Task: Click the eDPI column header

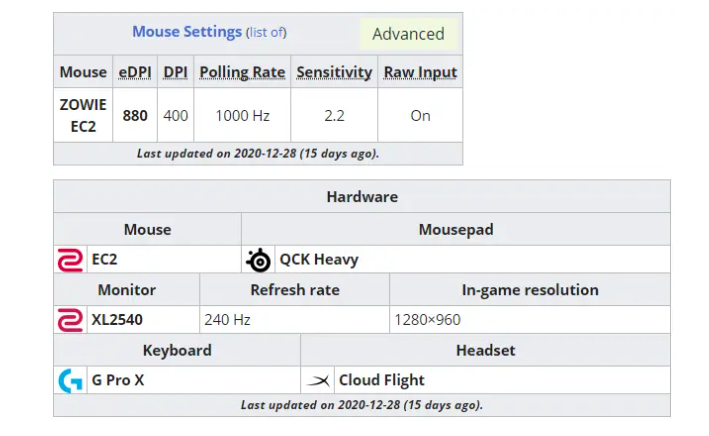Action: pyautogui.click(x=135, y=72)
